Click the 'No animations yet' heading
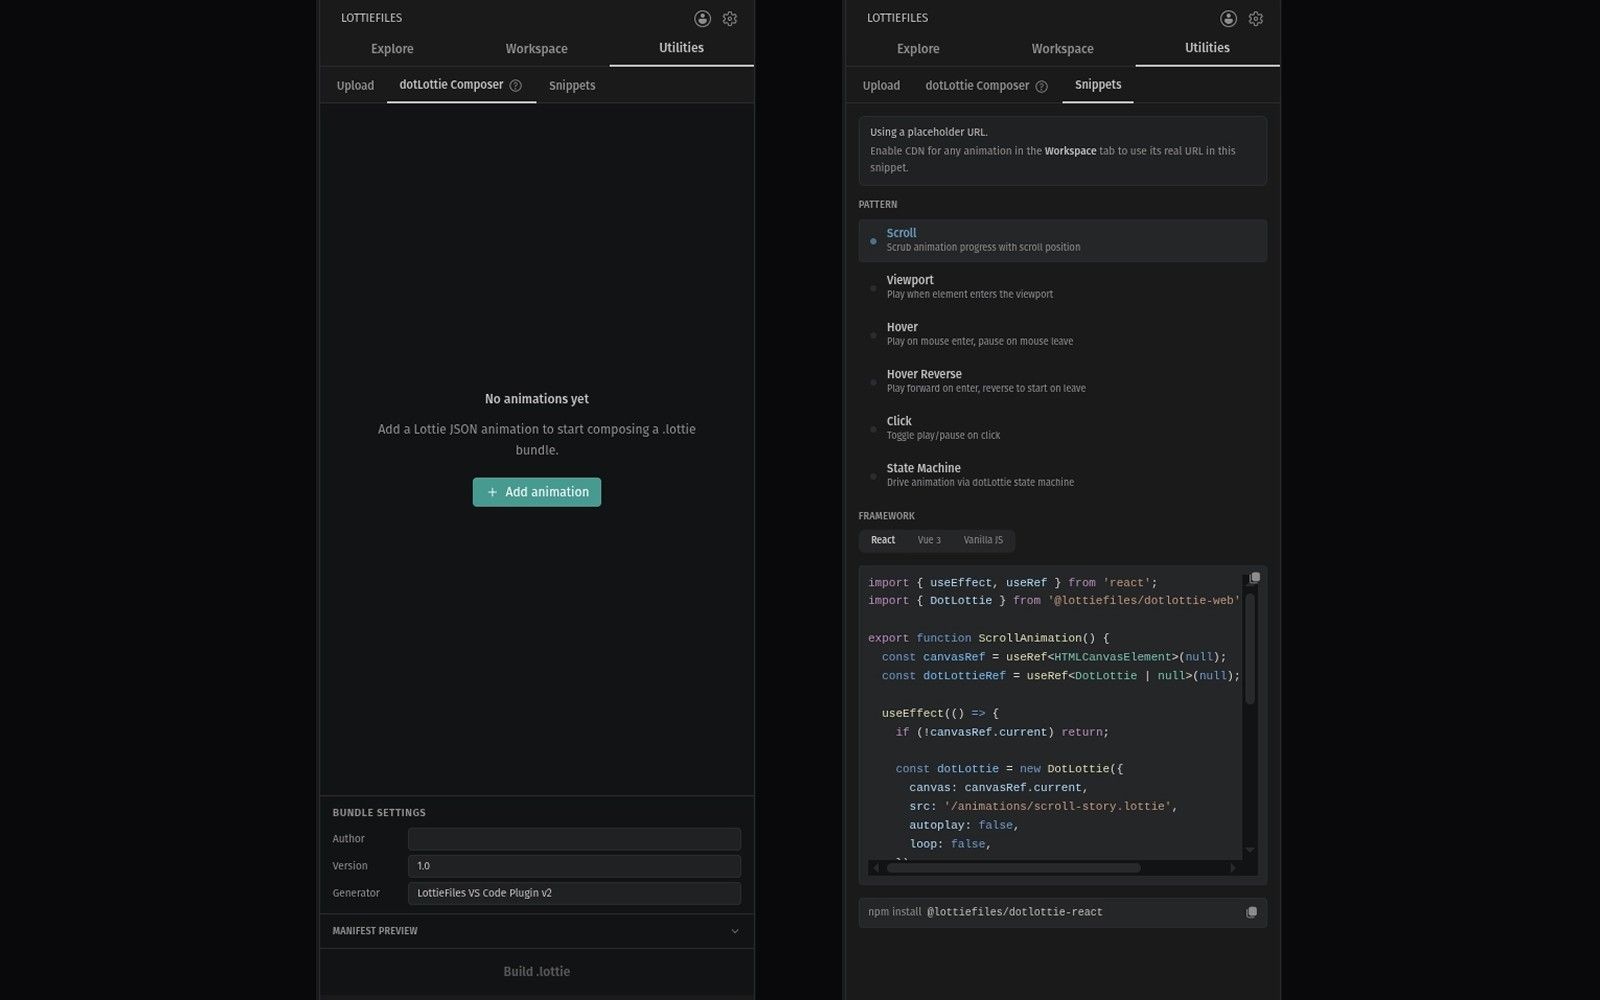1600x1000 pixels. [537, 399]
